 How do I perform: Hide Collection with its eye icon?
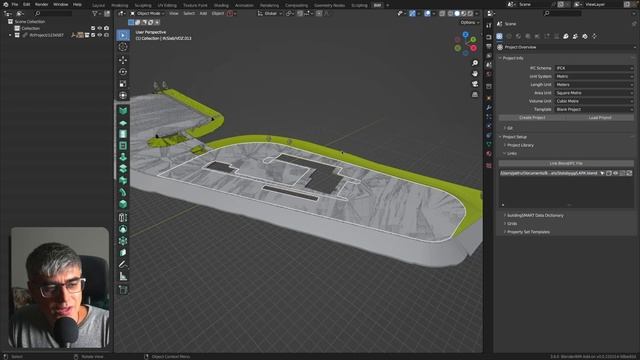coord(100,28)
